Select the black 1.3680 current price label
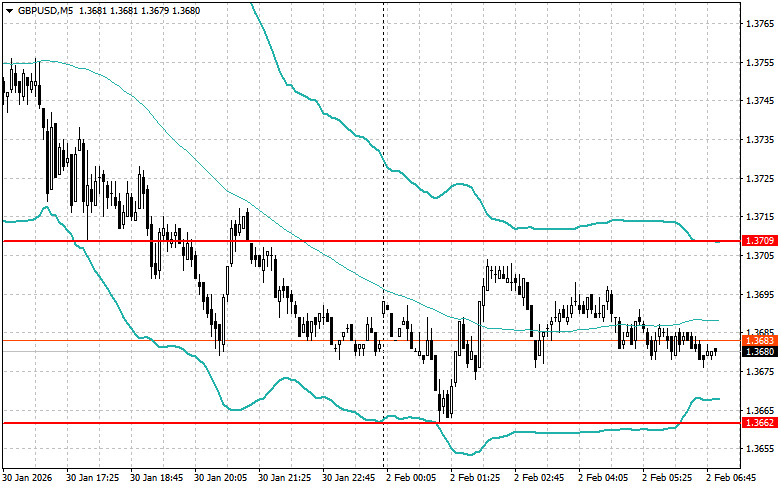The height and width of the screenshot is (489, 781). [x=760, y=352]
